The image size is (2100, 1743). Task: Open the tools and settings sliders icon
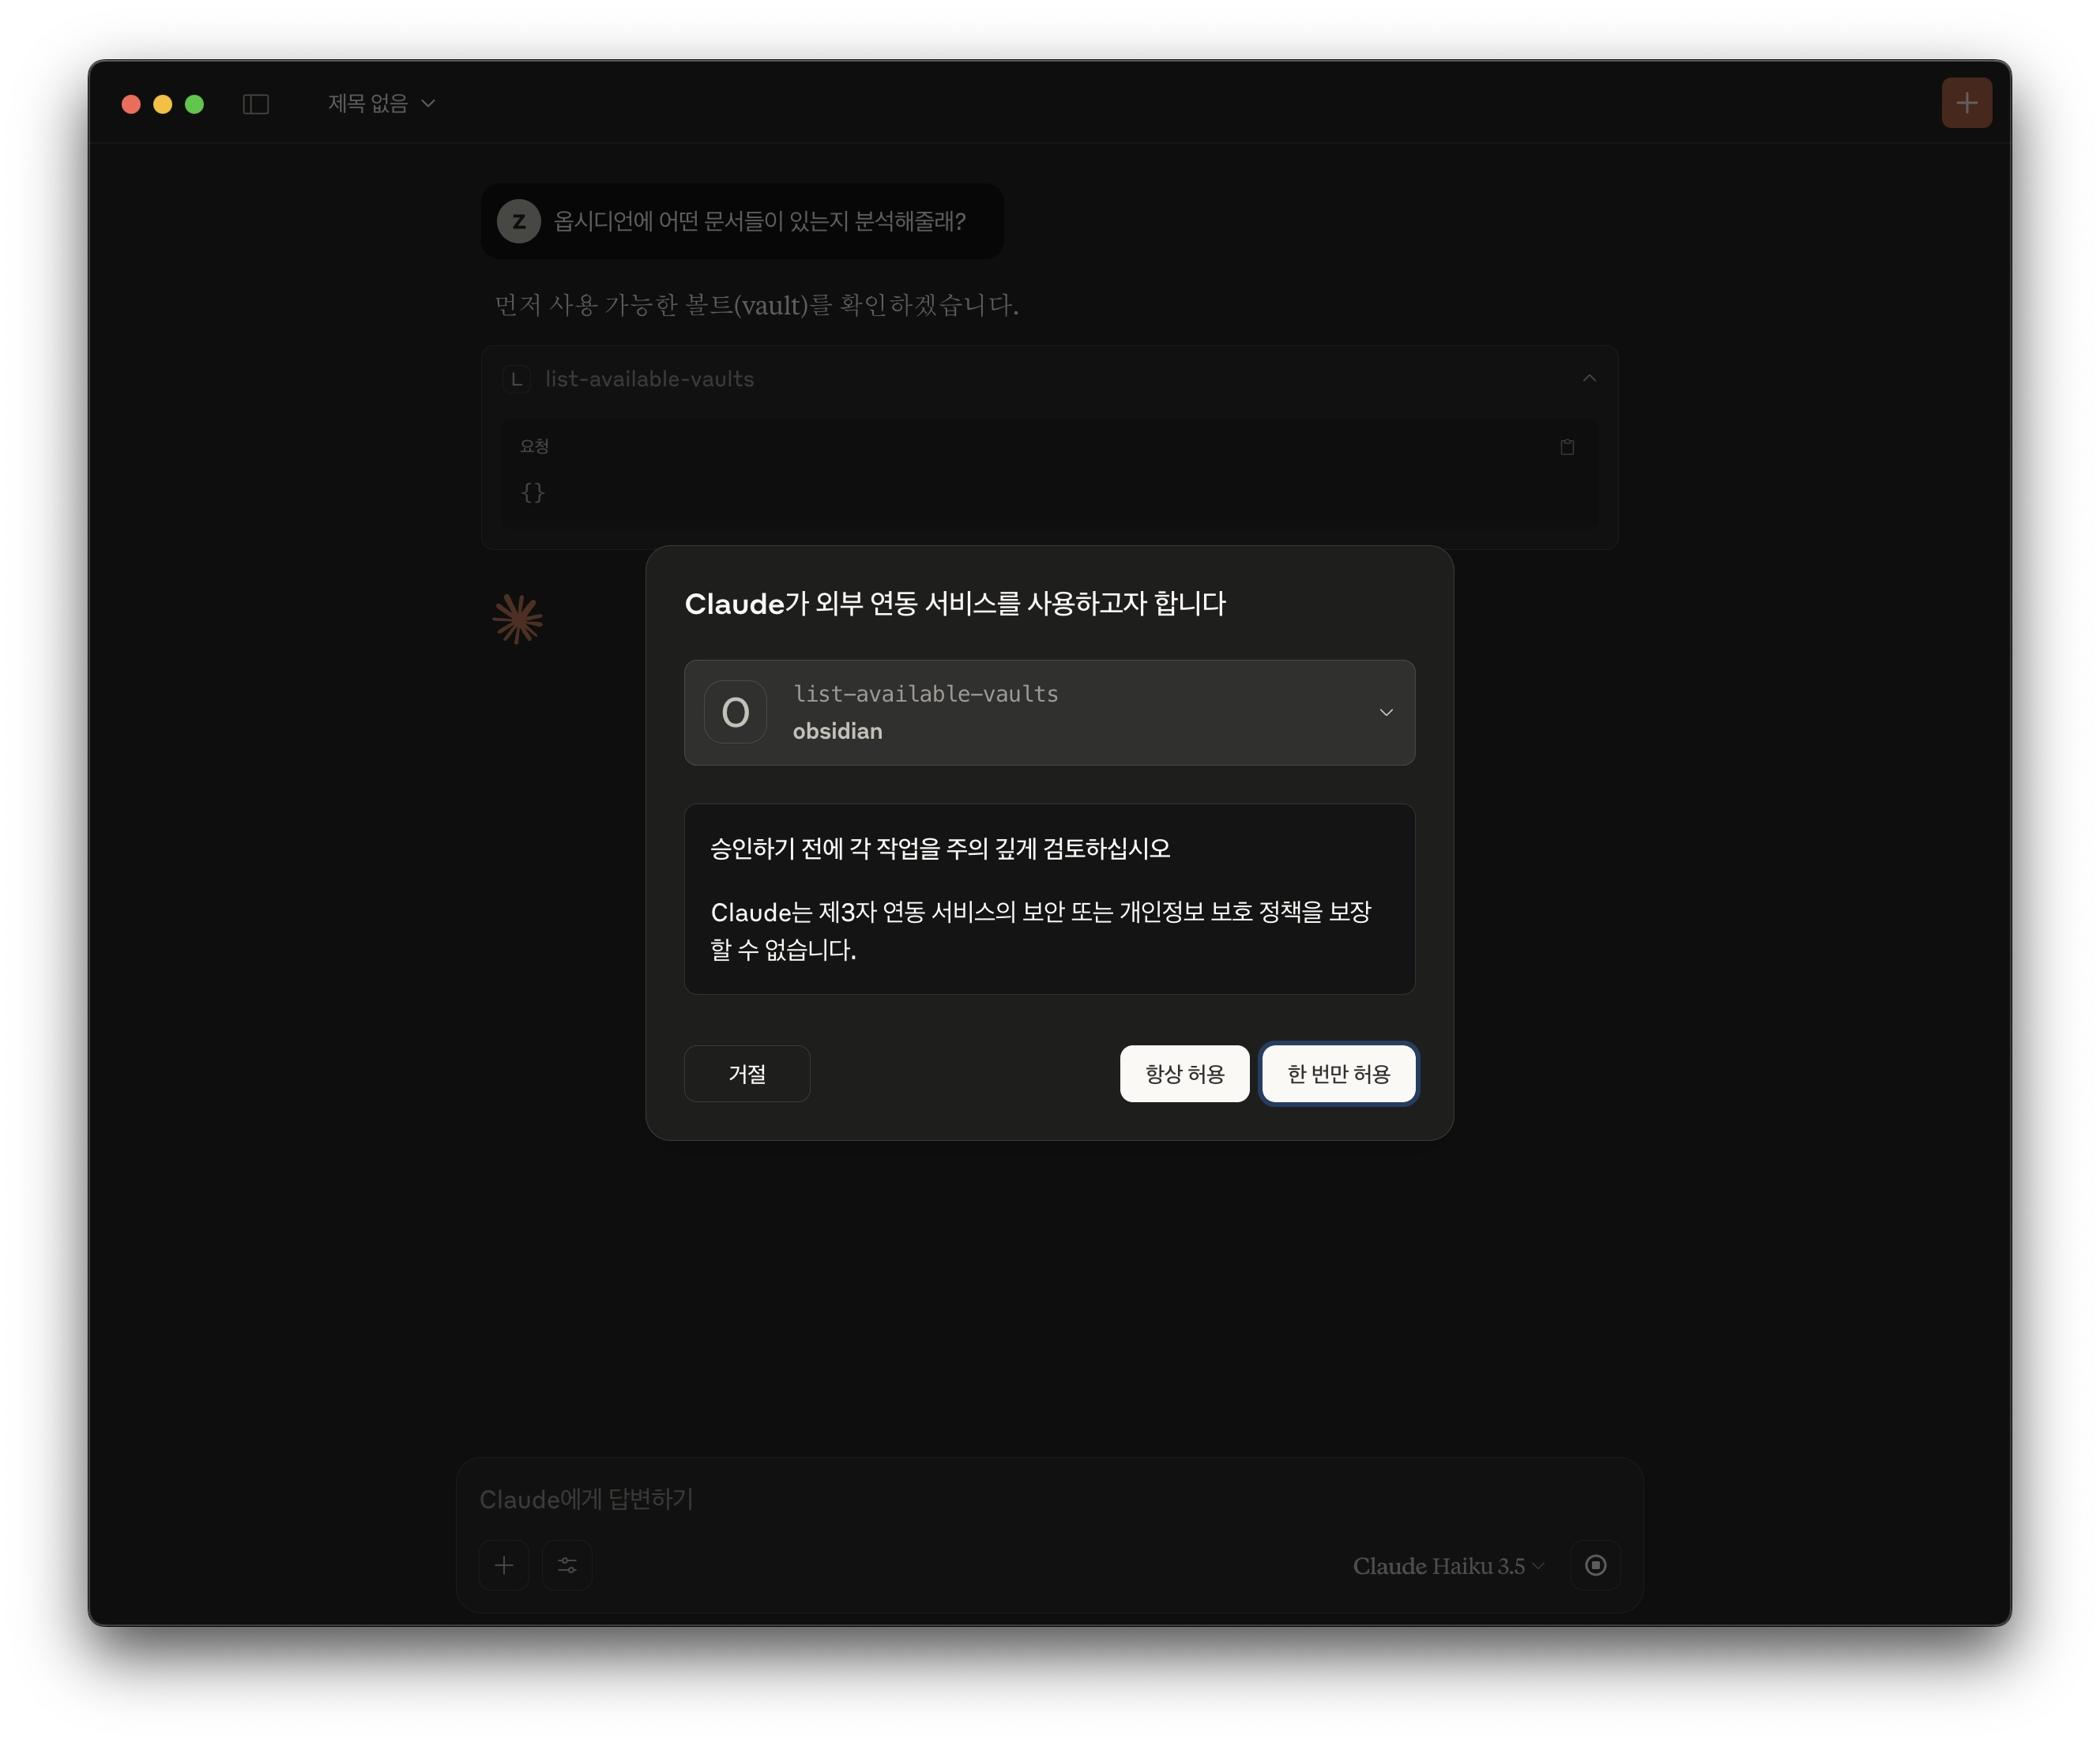click(567, 1565)
